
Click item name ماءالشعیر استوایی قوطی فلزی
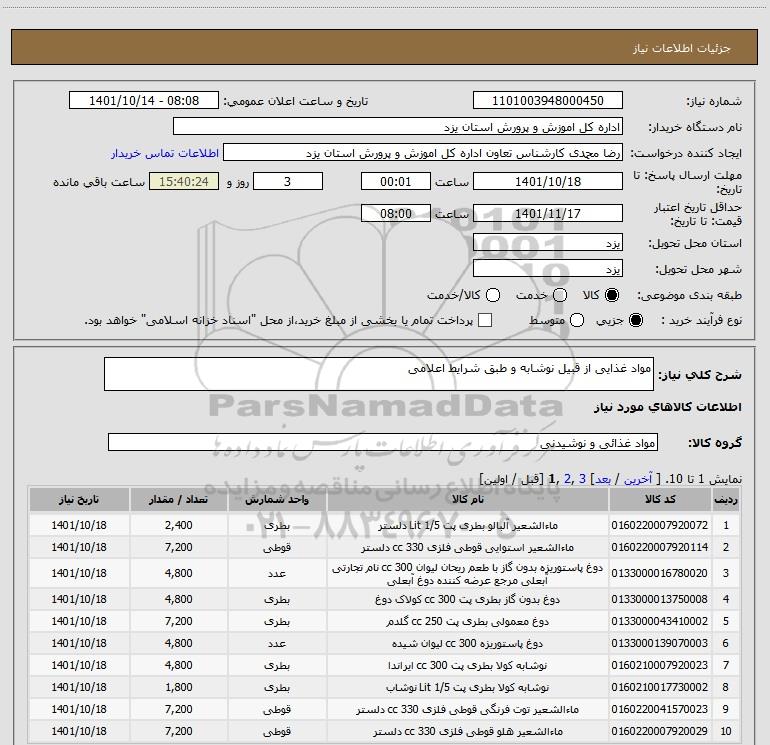[x=468, y=547]
